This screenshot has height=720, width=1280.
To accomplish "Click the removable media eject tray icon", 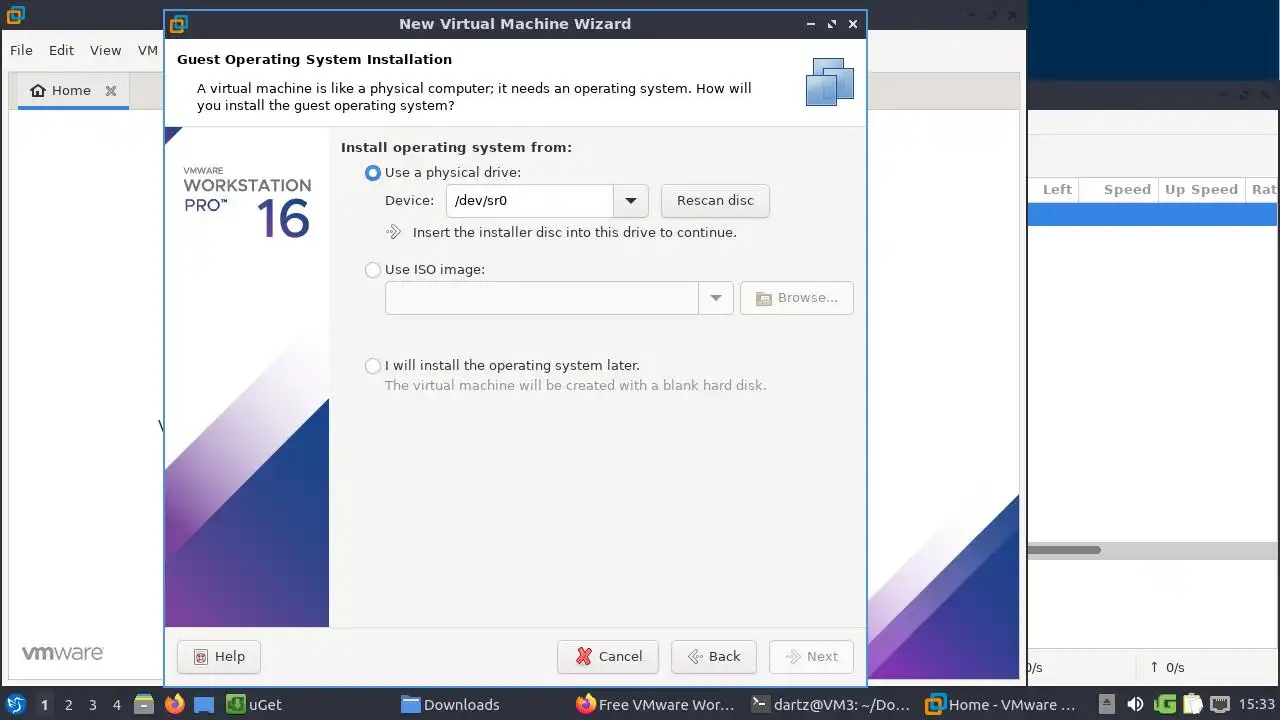I will [x=1107, y=705].
